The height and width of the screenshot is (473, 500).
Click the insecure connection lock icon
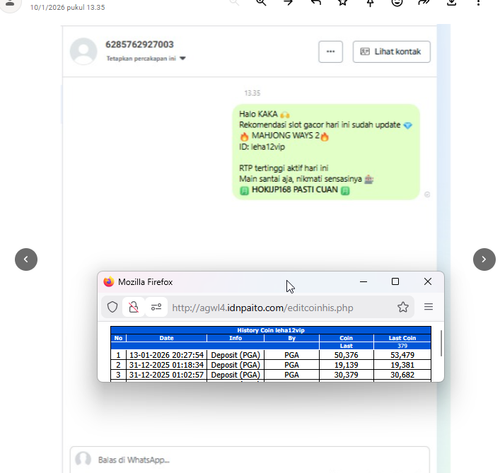(x=133, y=307)
